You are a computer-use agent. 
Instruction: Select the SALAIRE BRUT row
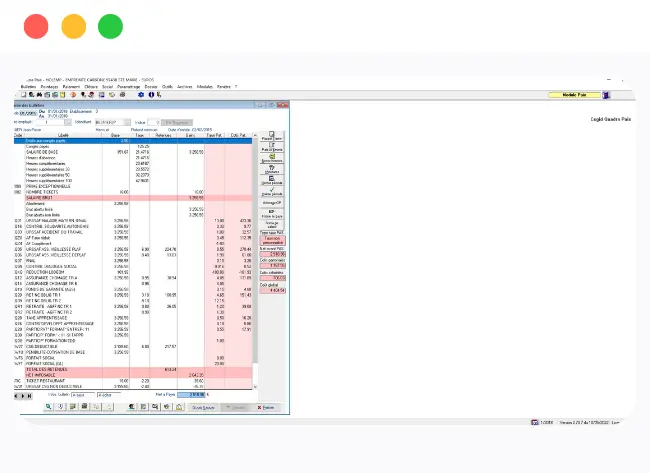(133, 198)
